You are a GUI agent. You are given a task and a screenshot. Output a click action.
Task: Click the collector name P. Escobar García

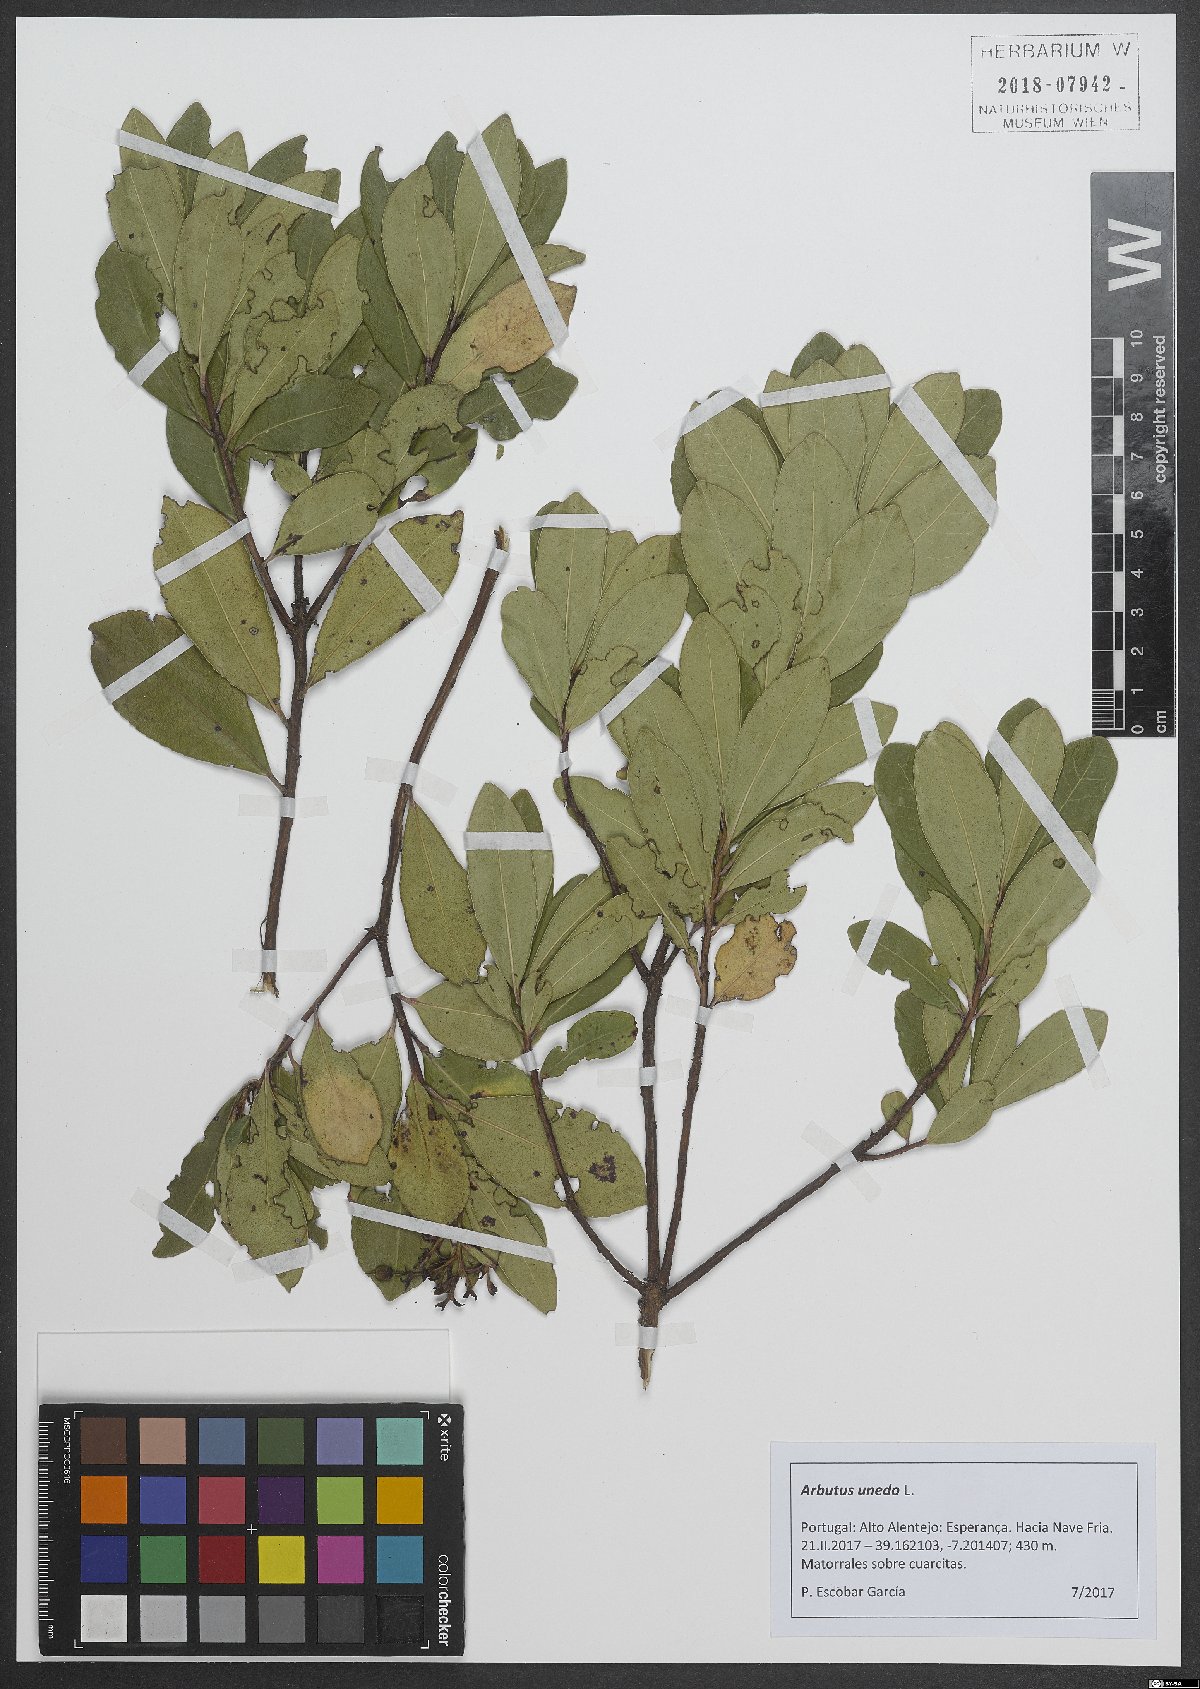click(x=853, y=1591)
